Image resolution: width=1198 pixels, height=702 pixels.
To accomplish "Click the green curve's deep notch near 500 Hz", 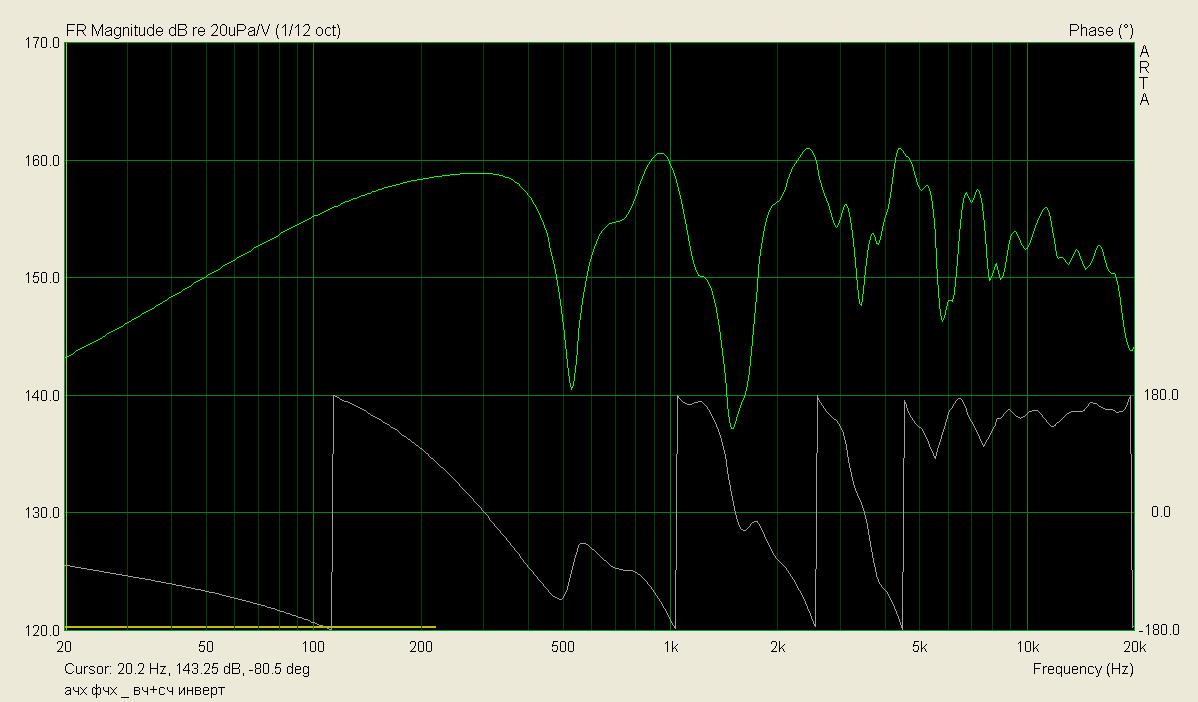I will point(571,388).
